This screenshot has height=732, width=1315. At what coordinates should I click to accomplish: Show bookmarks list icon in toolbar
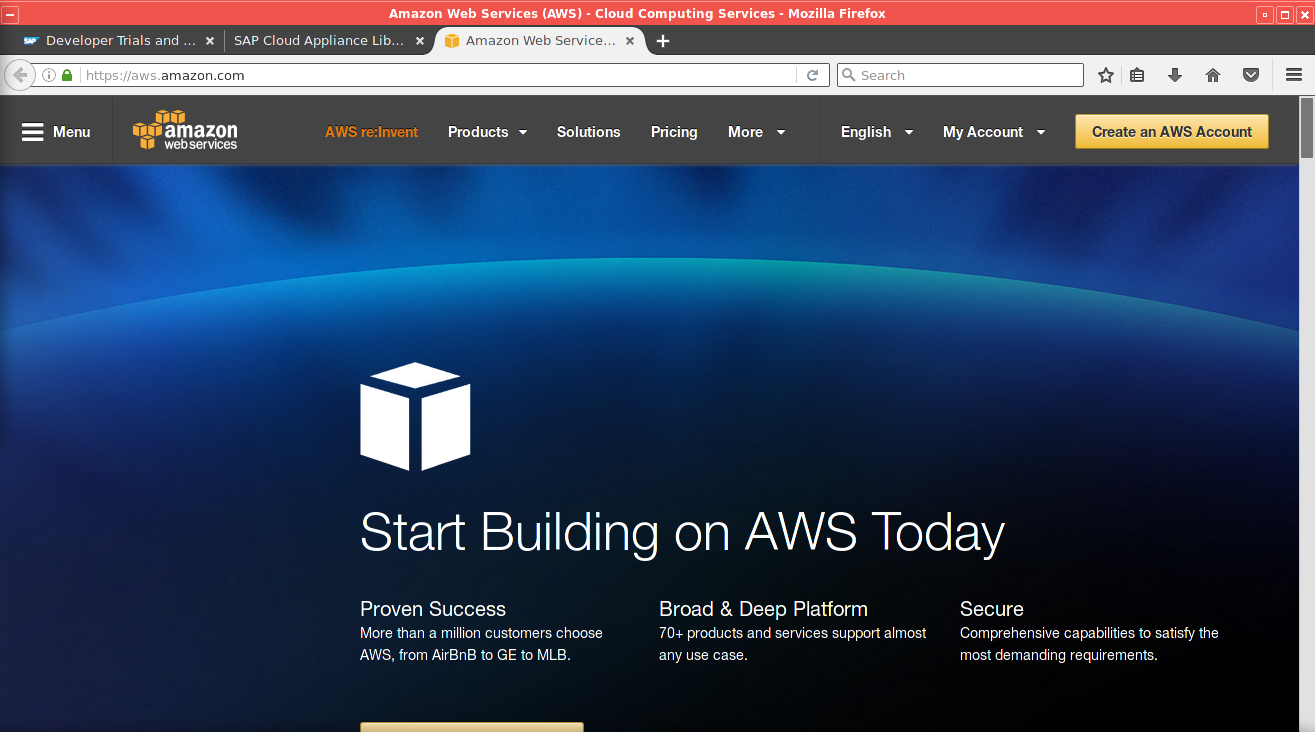pos(1137,75)
